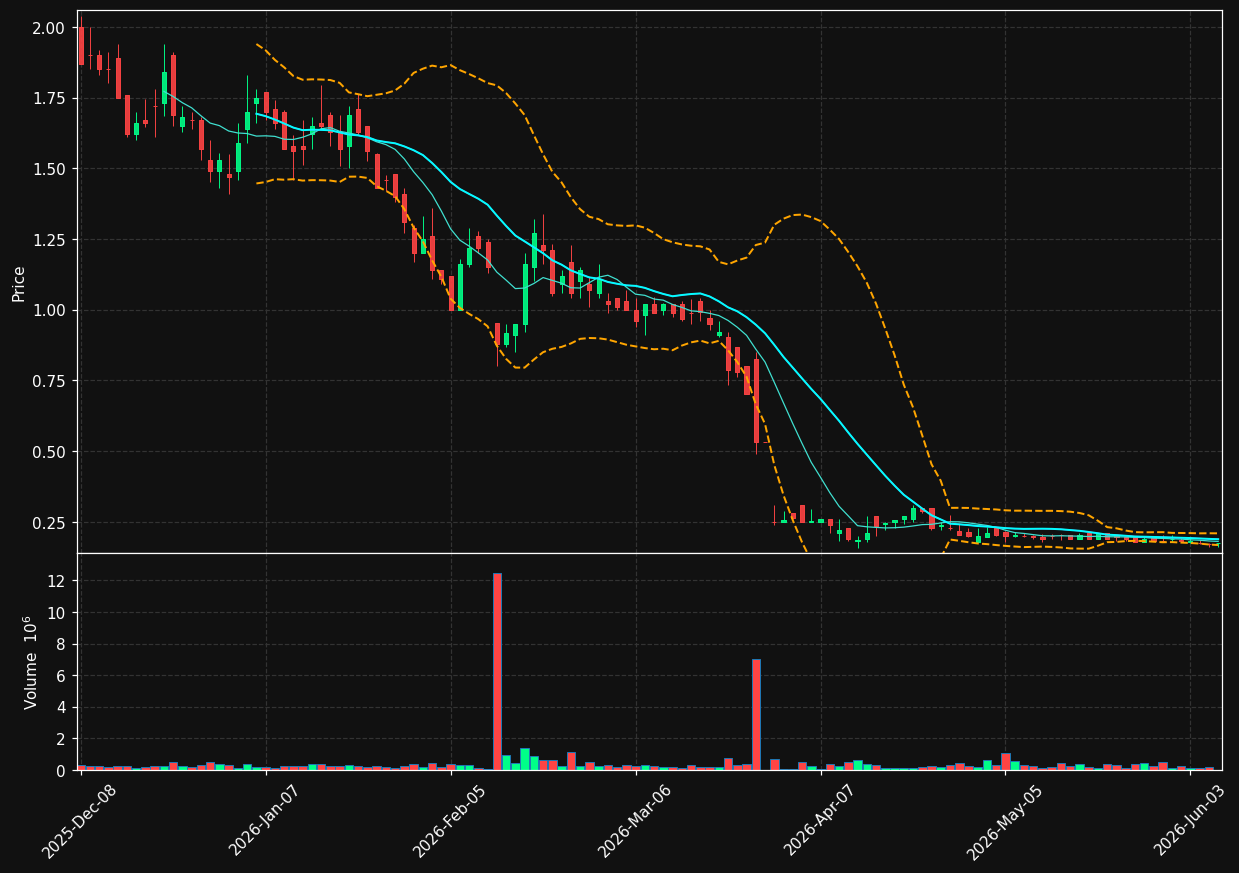Pick the 12 volume tick label
1239x873 pixels.
pos(57,581)
